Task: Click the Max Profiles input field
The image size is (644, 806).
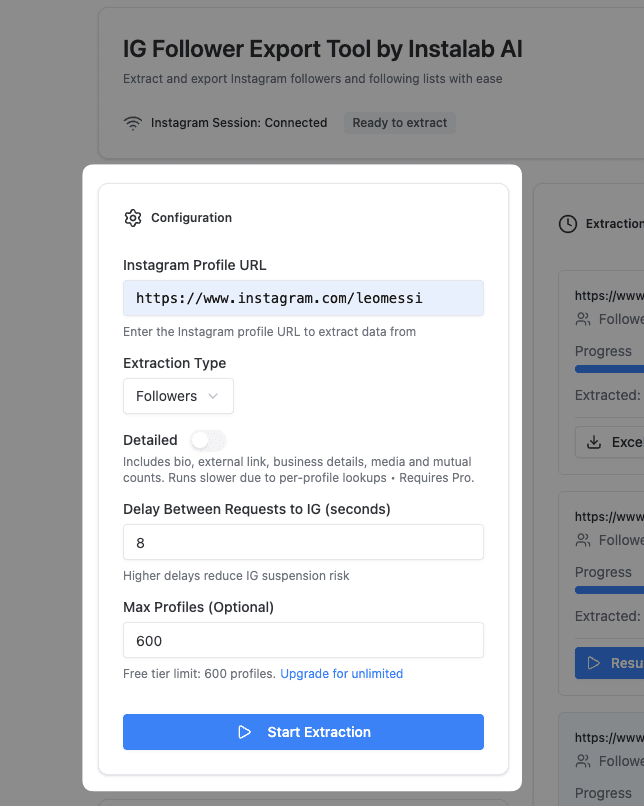Action: tap(303, 640)
